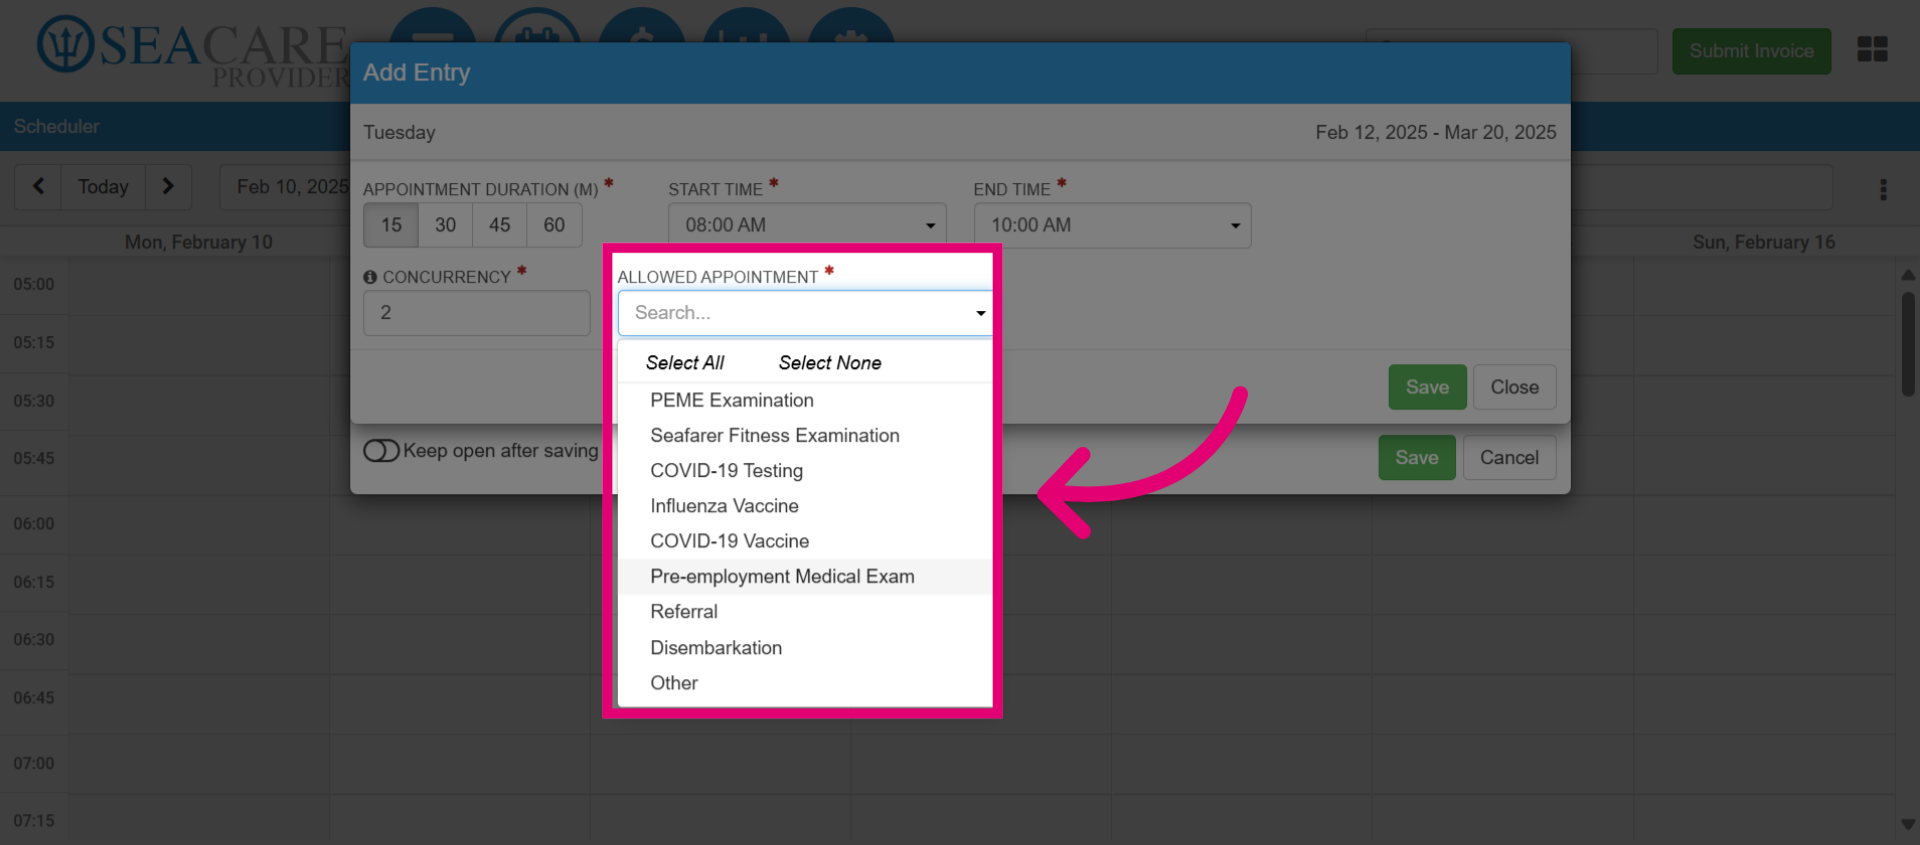Click the Cancel button
Screen dimensions: 1920x845
(x=1509, y=457)
